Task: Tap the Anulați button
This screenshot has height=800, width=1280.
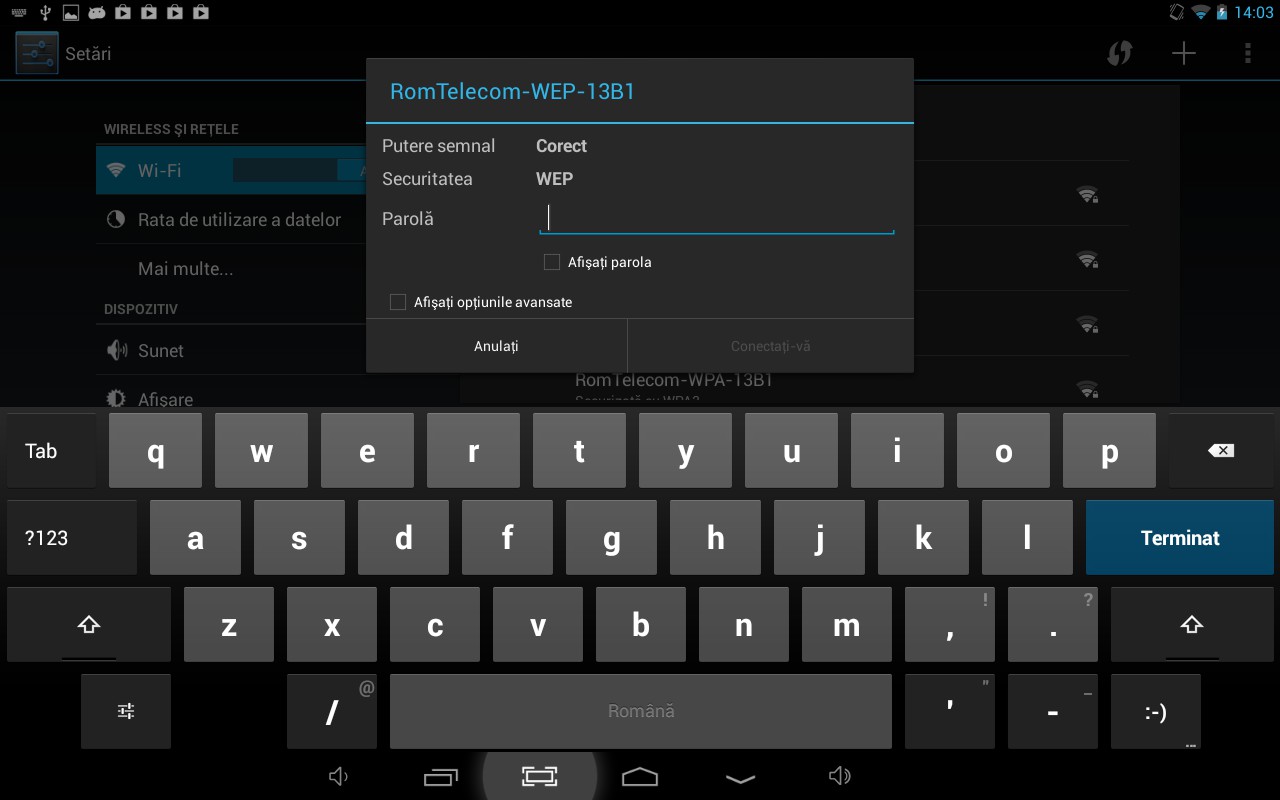Action: (x=496, y=346)
